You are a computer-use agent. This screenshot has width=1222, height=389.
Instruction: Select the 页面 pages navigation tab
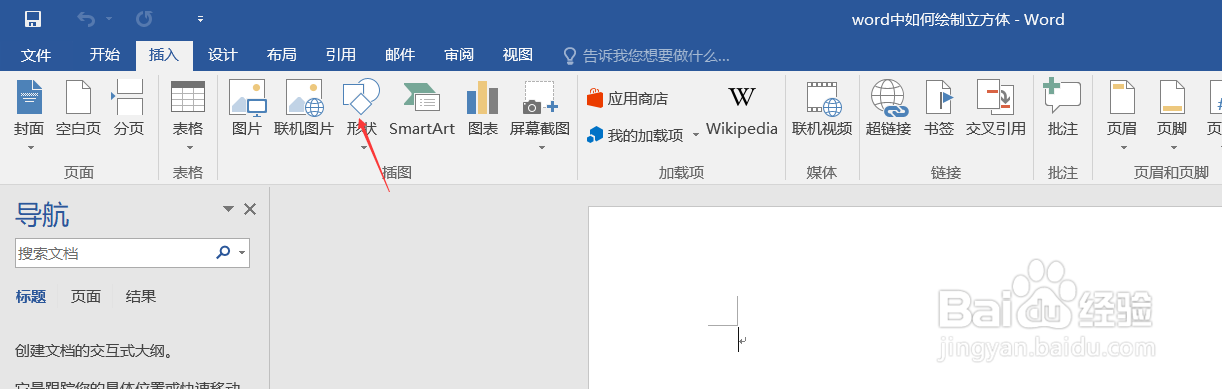(x=86, y=296)
